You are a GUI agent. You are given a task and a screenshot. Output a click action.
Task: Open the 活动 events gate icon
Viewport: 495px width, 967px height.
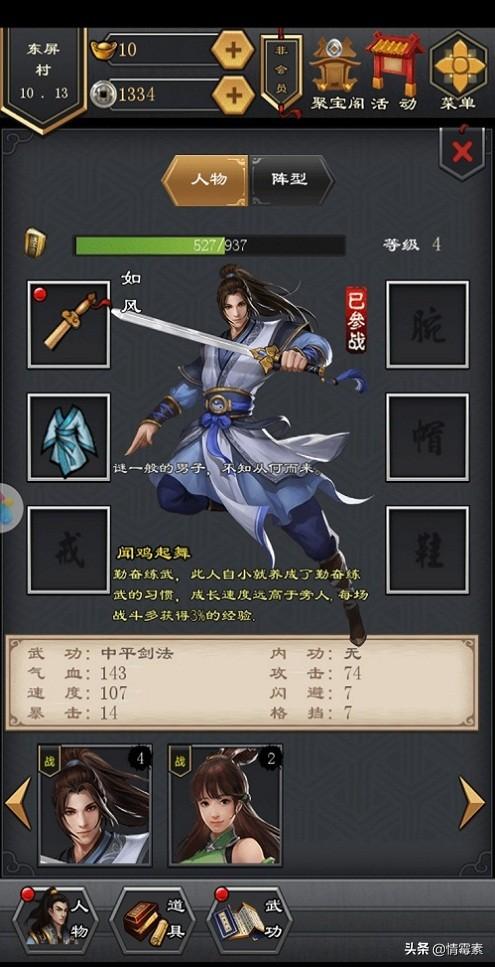point(393,72)
